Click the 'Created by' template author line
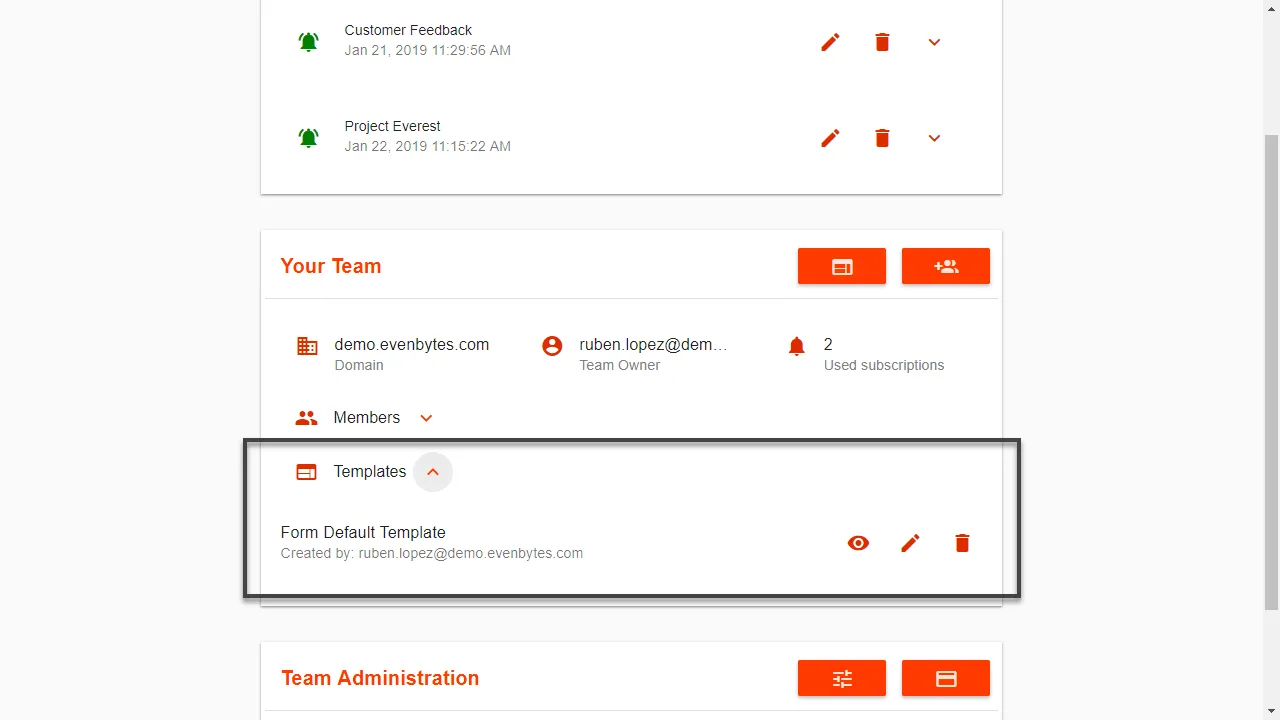Screen dimensions: 1280x720 (x=432, y=553)
